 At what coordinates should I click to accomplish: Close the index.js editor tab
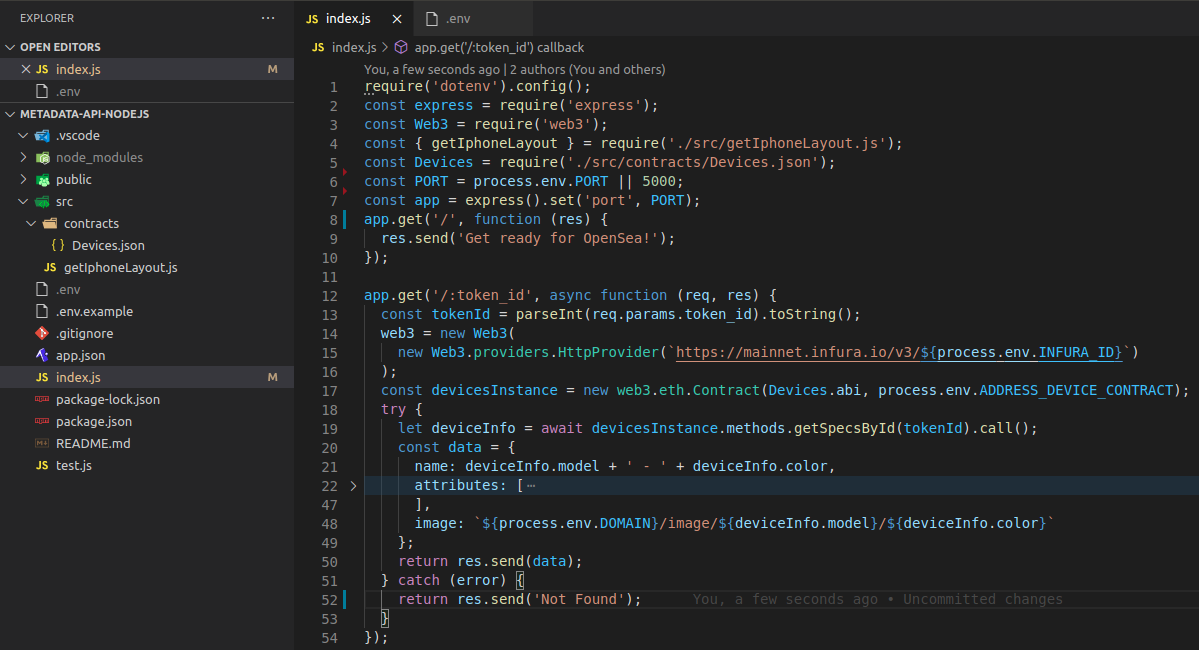point(397,19)
